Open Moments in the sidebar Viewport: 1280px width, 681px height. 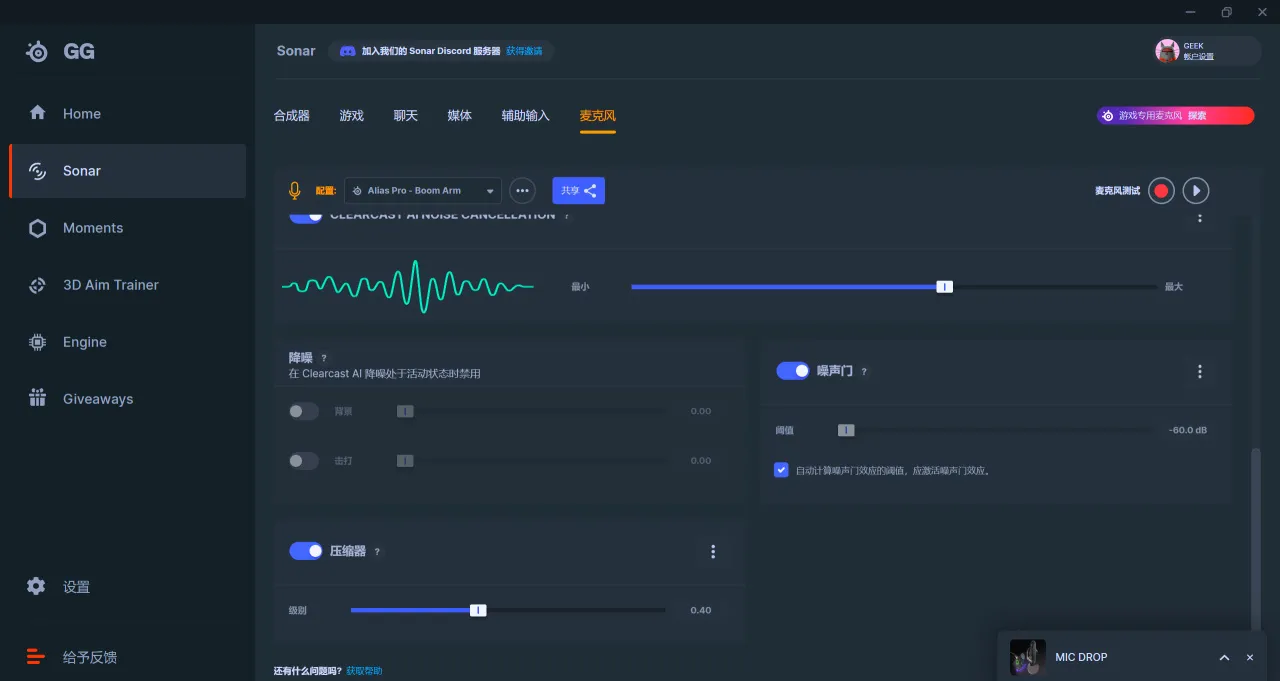point(127,228)
